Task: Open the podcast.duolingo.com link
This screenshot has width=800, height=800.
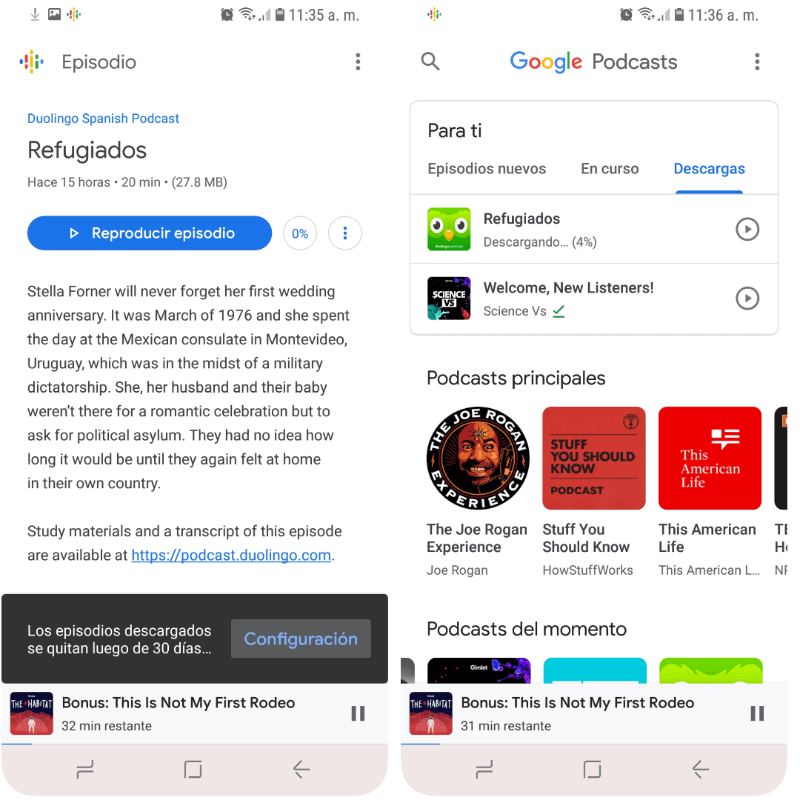Action: coord(231,555)
